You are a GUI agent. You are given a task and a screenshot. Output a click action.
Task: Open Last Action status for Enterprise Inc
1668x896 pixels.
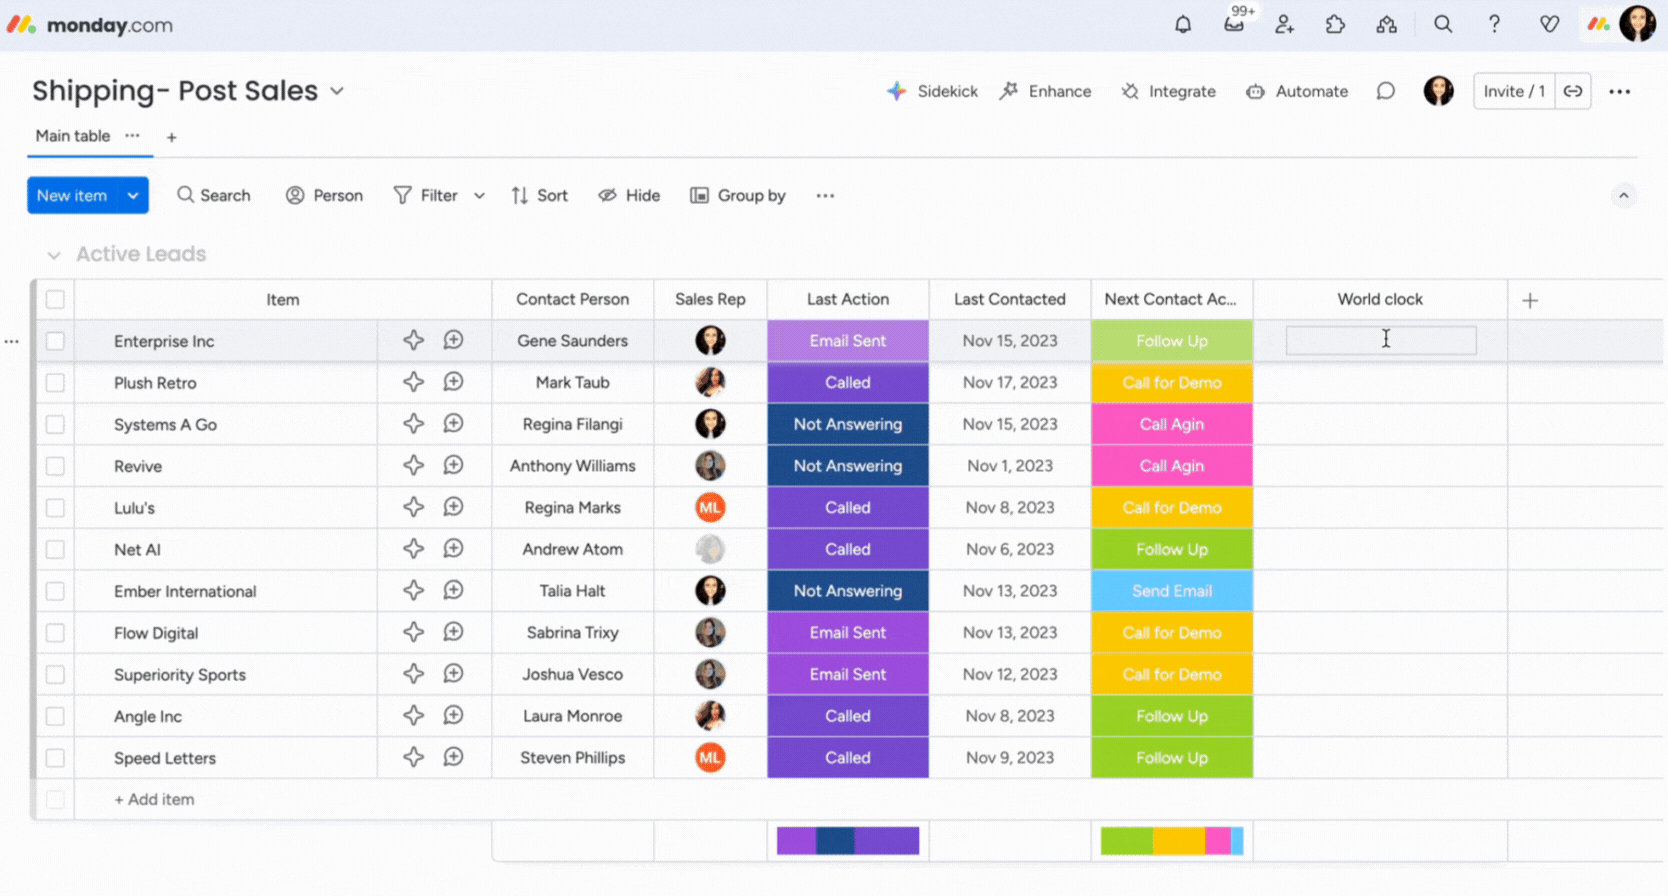pos(848,341)
